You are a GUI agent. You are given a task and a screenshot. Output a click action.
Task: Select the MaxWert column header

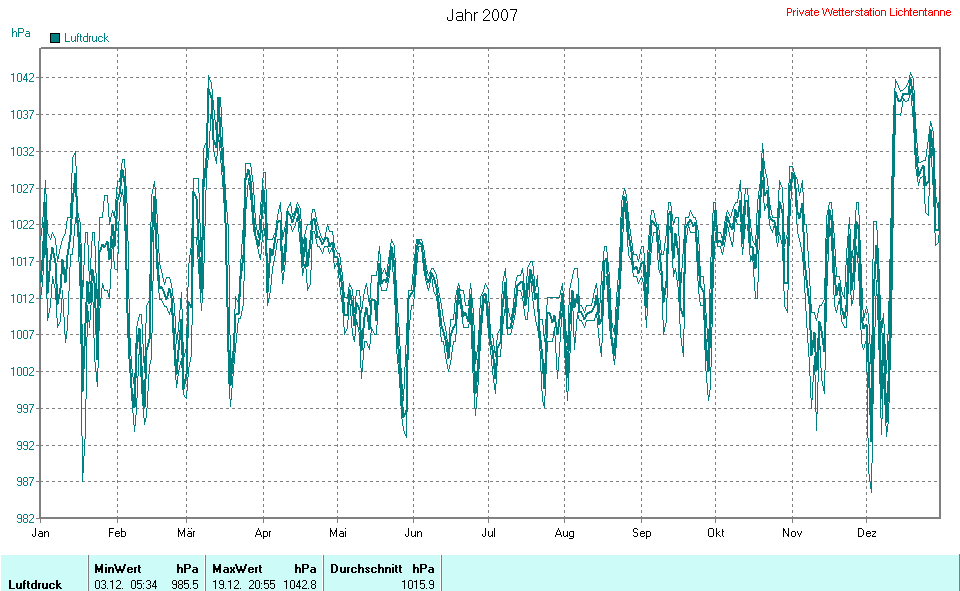click(236, 568)
